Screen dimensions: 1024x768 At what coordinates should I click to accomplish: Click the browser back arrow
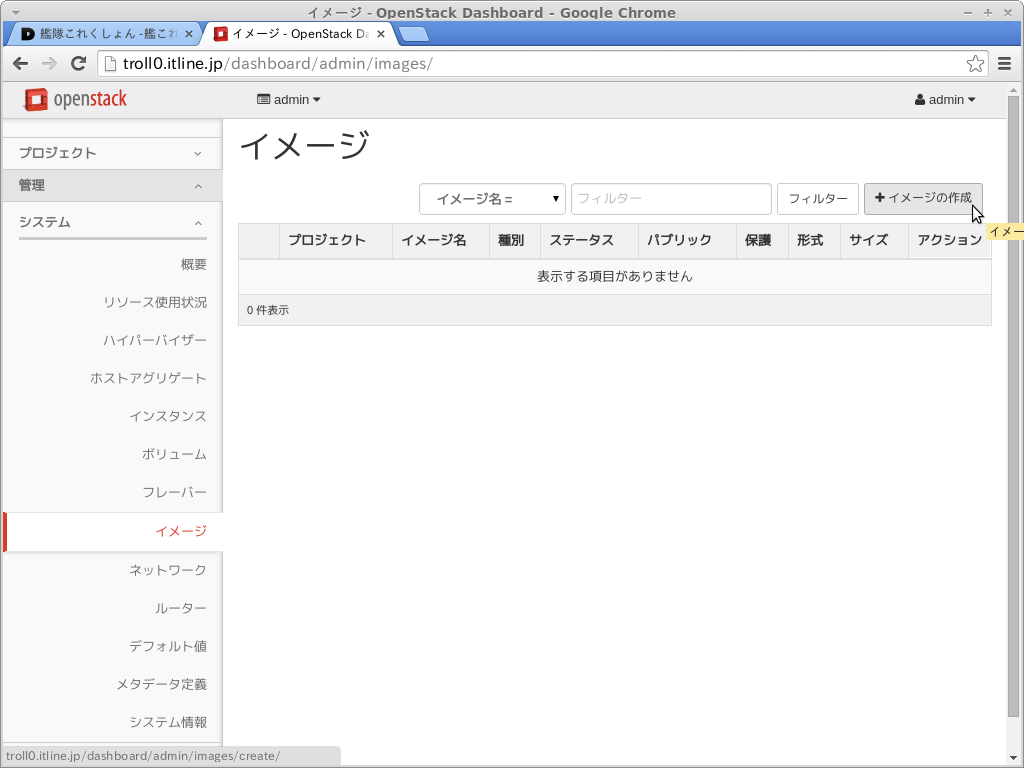[20, 64]
